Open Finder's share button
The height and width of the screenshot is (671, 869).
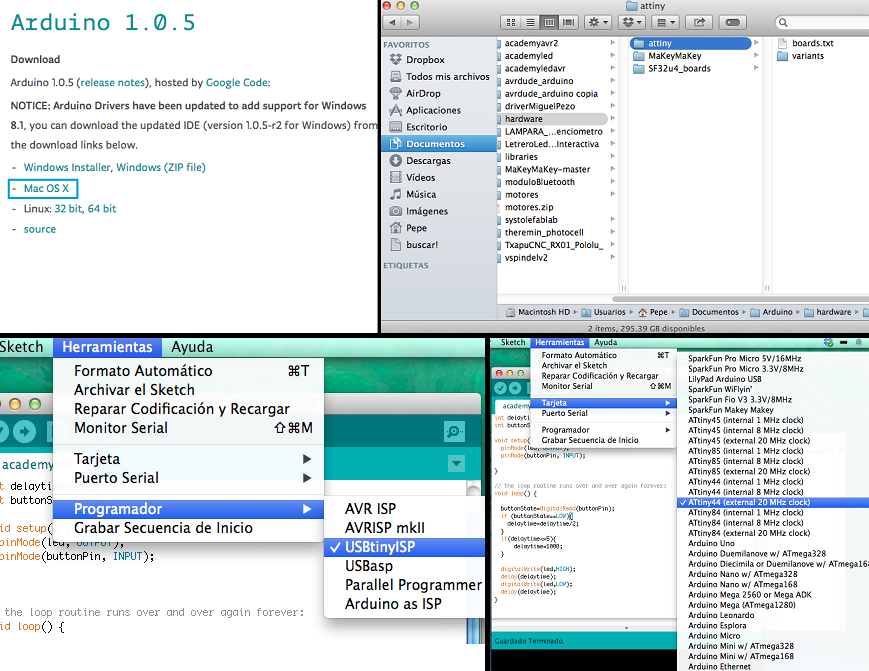click(x=699, y=23)
